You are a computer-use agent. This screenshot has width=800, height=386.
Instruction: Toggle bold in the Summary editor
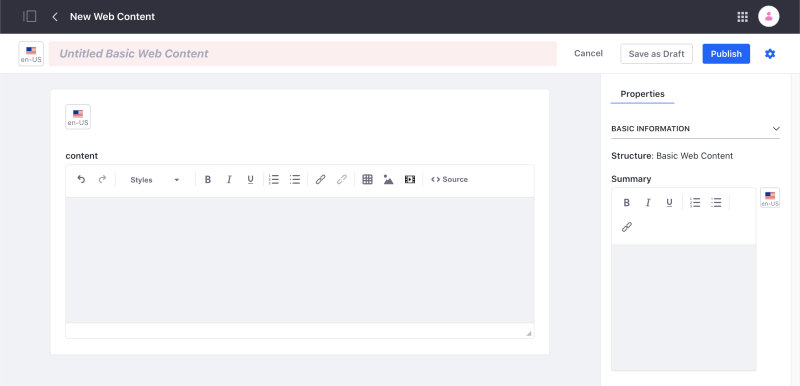627,203
